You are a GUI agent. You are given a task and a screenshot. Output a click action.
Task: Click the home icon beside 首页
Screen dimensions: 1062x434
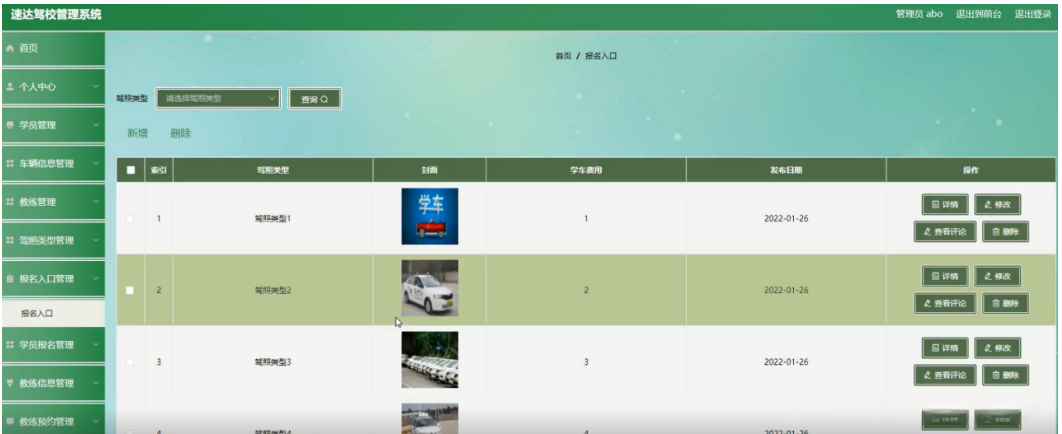coord(9,49)
